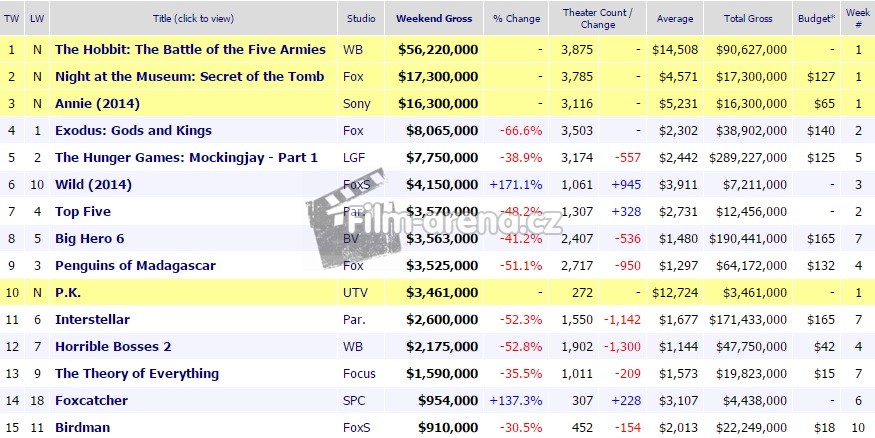The image size is (875, 438).
Task: Sort table by Weekend Gross column
Action: click(x=435, y=18)
